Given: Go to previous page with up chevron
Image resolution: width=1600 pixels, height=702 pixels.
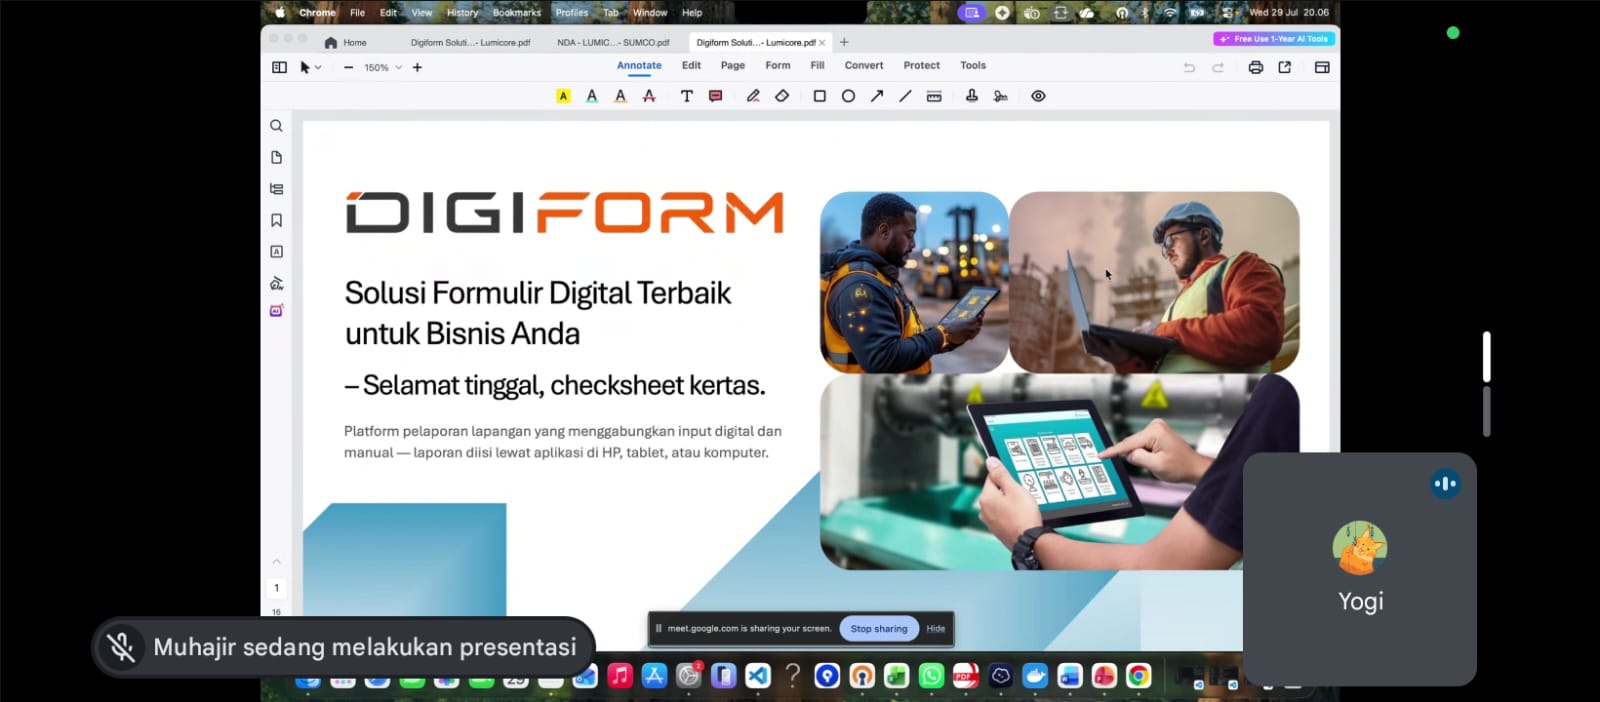Looking at the screenshot, I should point(277,561).
